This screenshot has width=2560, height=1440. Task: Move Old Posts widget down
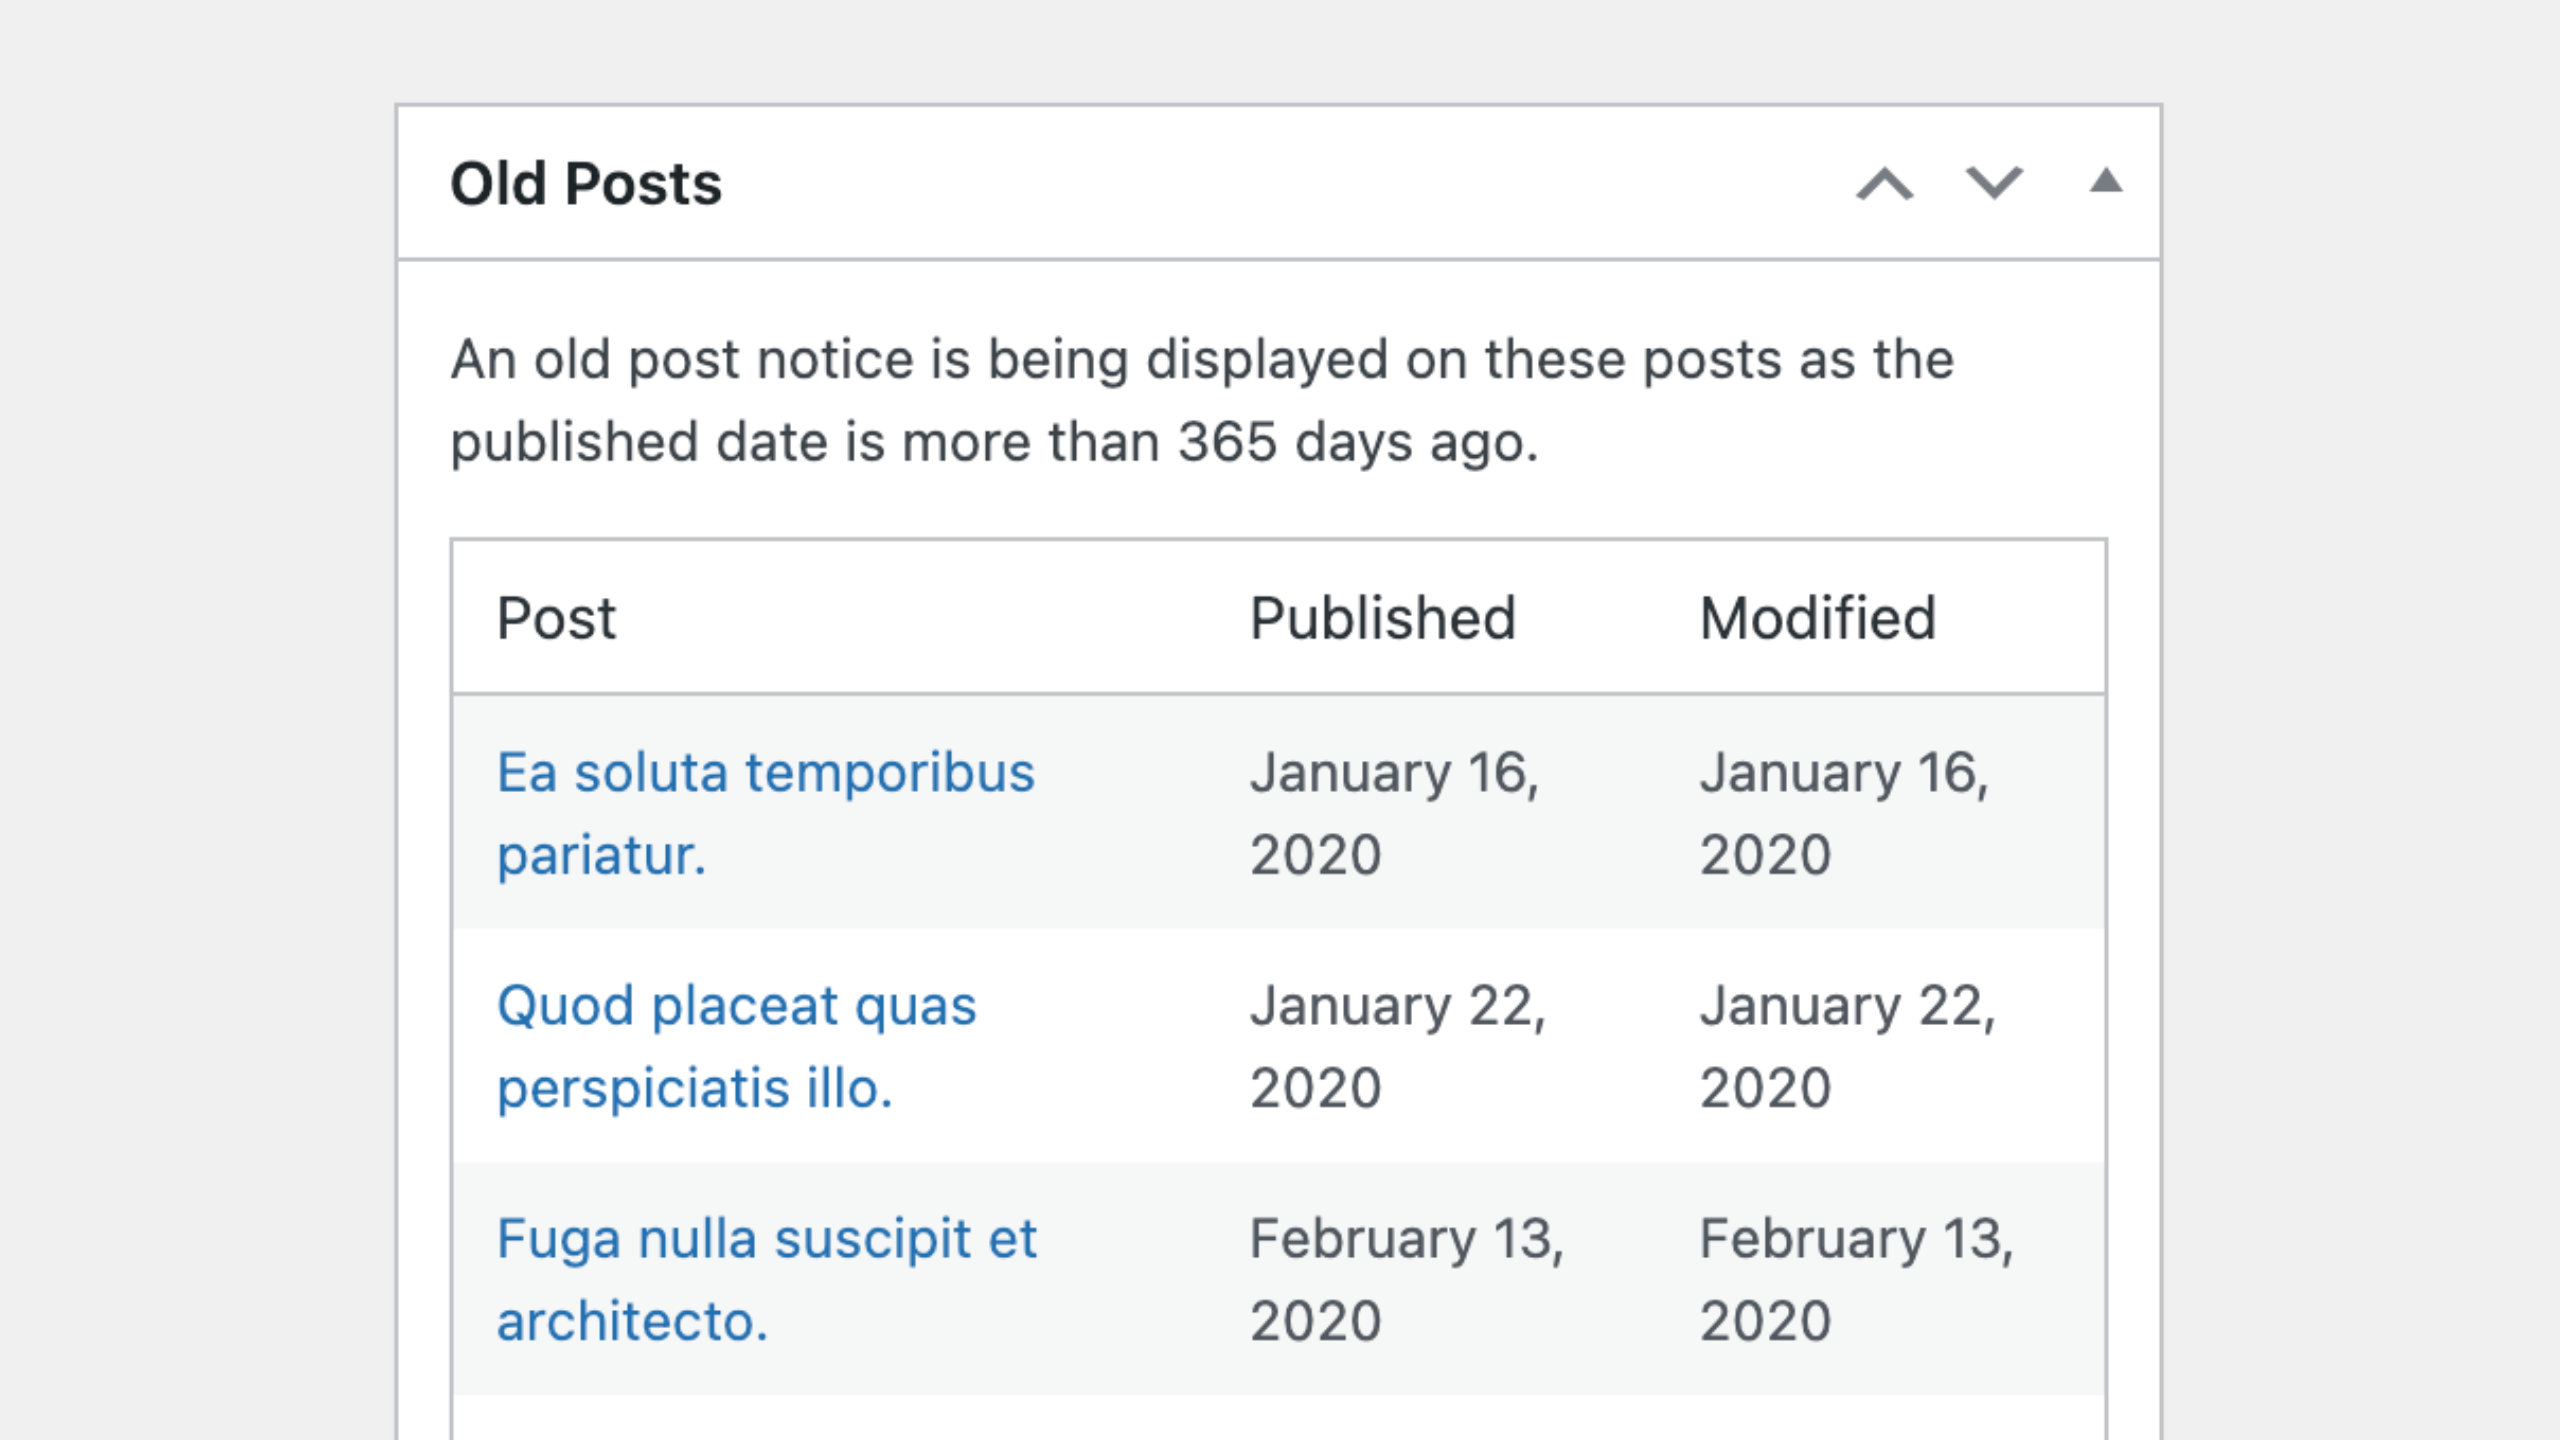[1994, 184]
